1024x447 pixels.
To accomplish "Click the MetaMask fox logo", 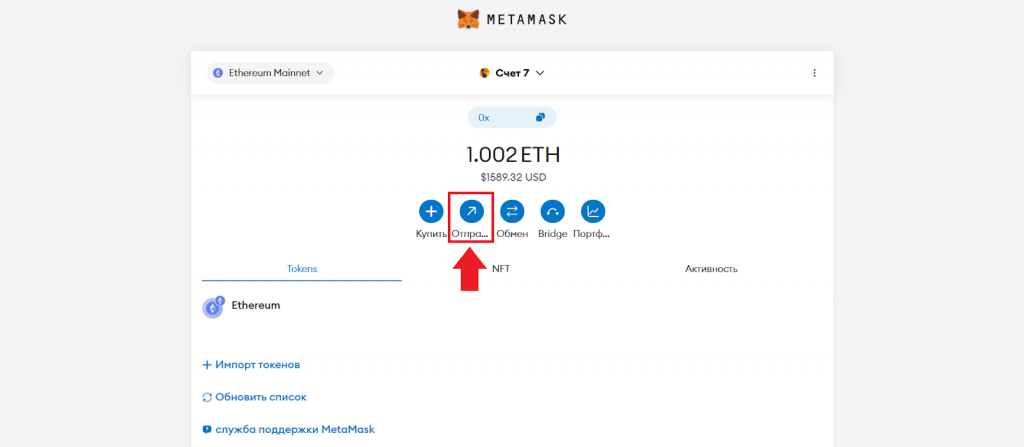I will (468, 19).
